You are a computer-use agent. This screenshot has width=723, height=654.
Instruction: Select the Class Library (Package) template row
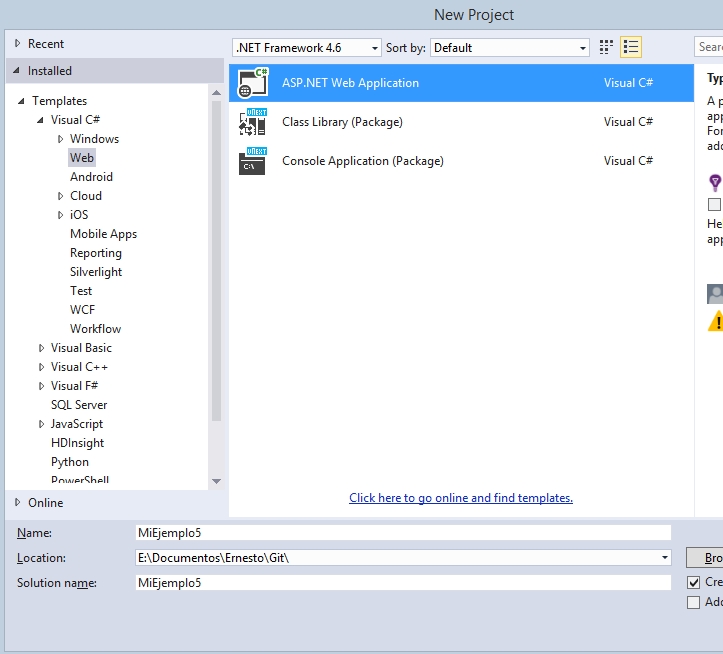461,122
